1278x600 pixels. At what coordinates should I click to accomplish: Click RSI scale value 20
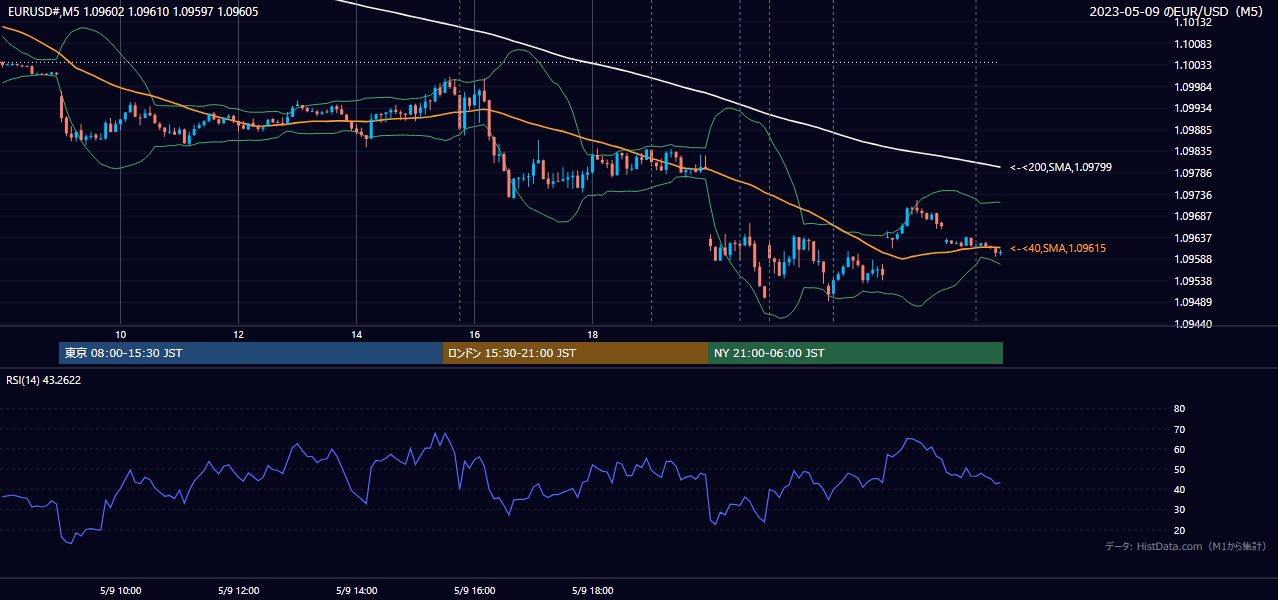[1179, 530]
